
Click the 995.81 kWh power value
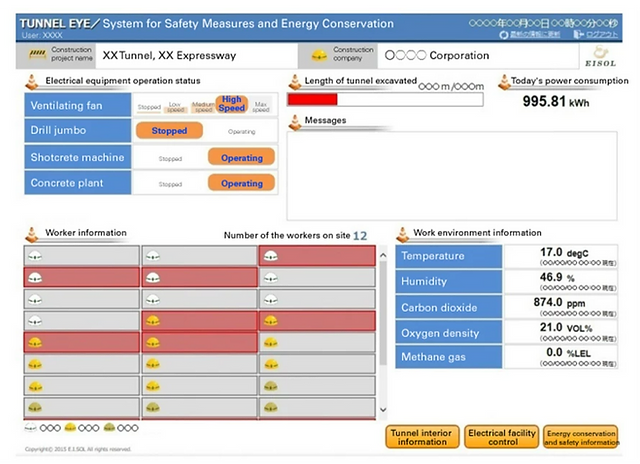[x=556, y=101]
